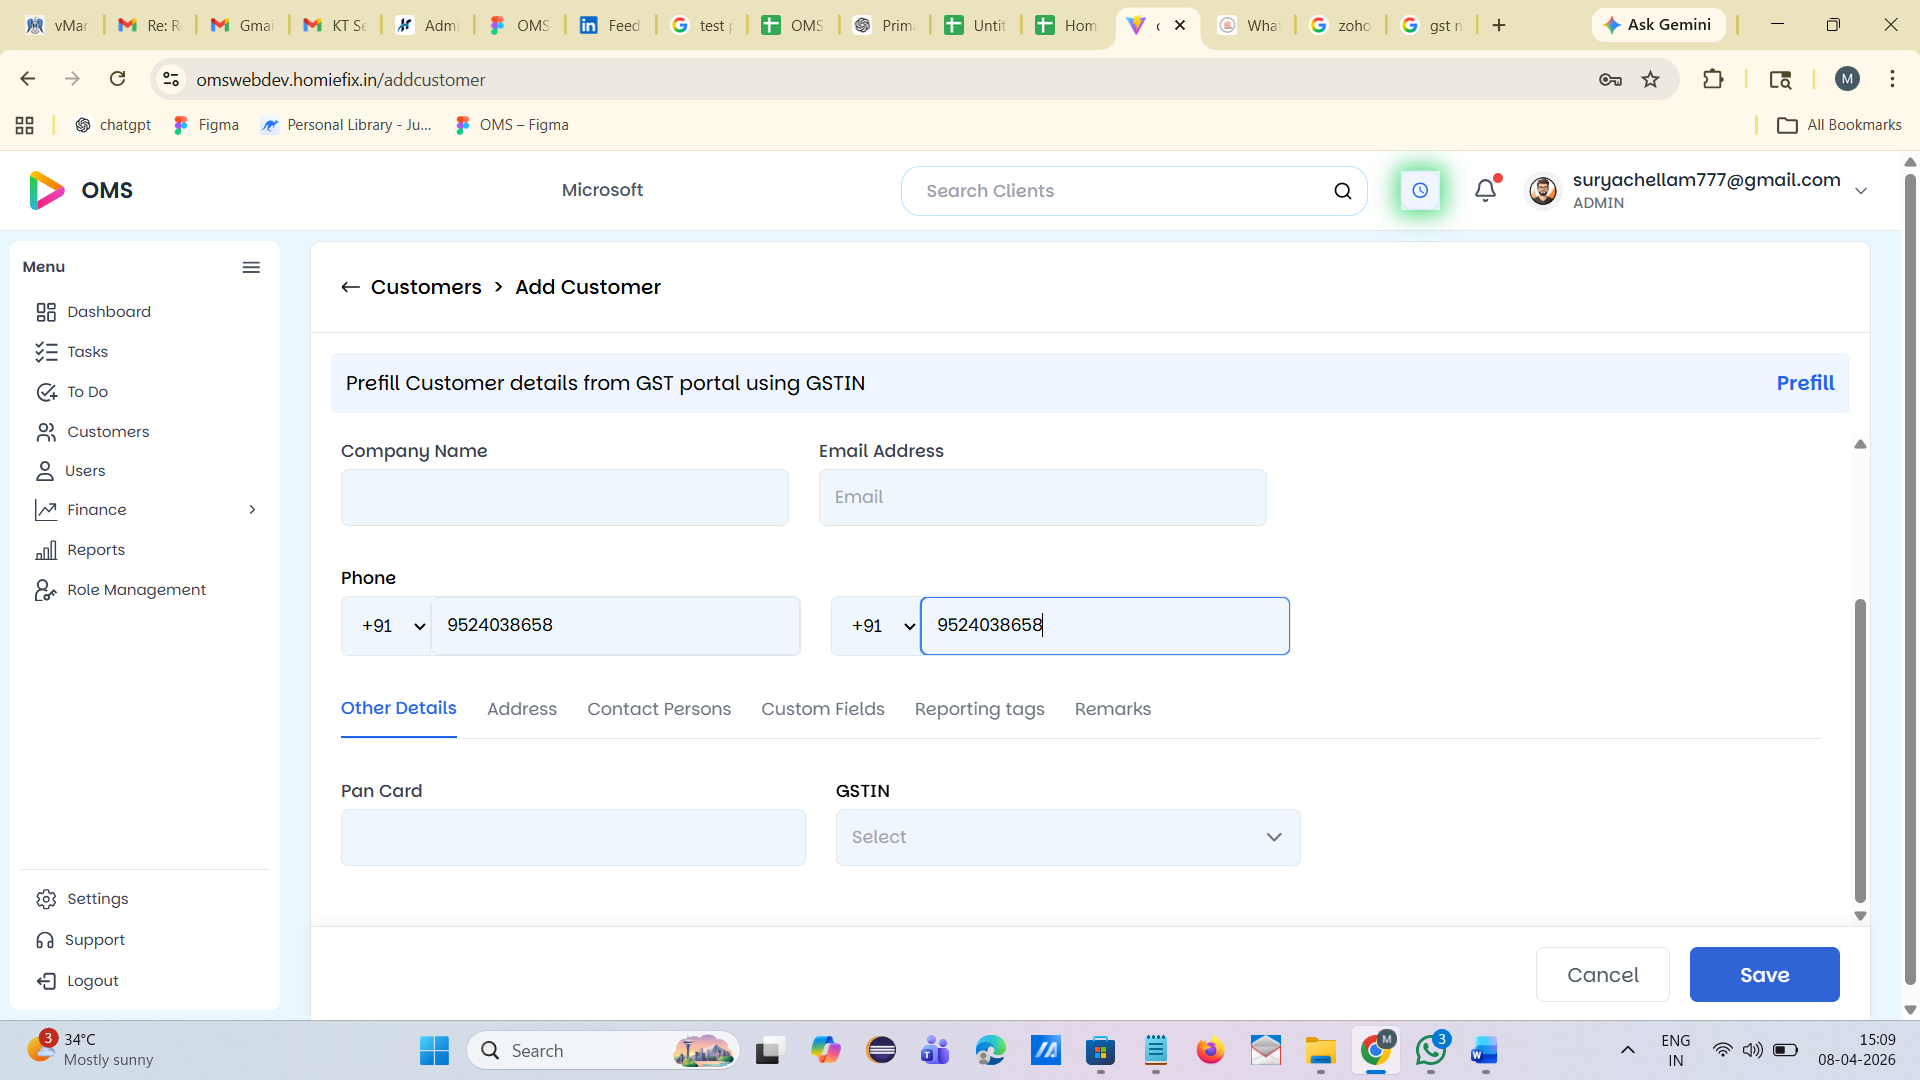Open the GSTIN Select dropdown
Image resolution: width=1920 pixels, height=1080 pixels.
click(x=1067, y=837)
